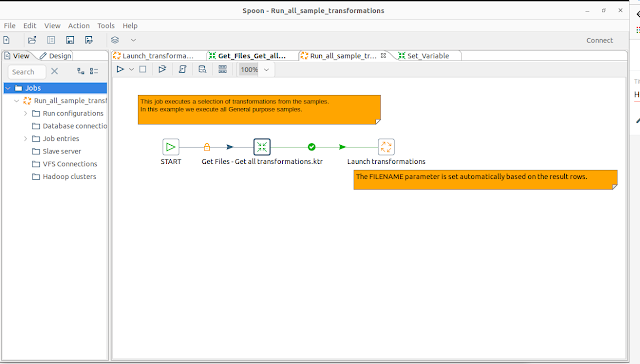The image size is (640, 364).
Task: Click the unconditional lock hop icon
Action: pos(207,147)
